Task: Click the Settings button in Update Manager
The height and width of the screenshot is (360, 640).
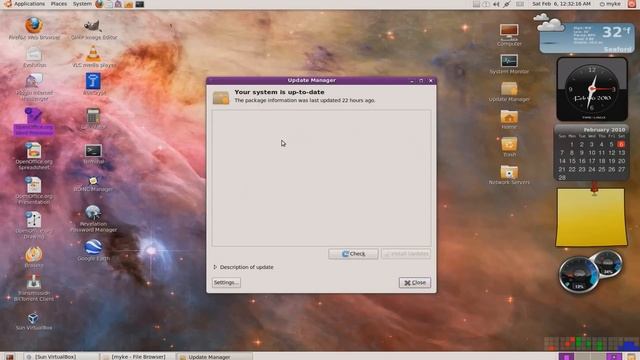Action: [x=226, y=282]
